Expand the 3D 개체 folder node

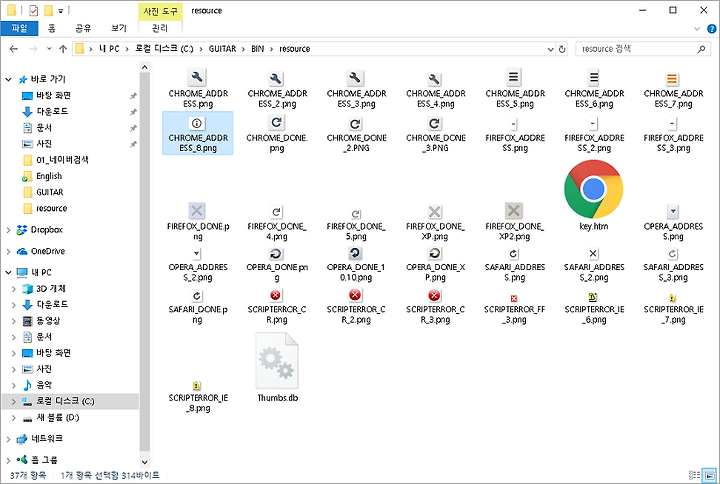coord(14,289)
